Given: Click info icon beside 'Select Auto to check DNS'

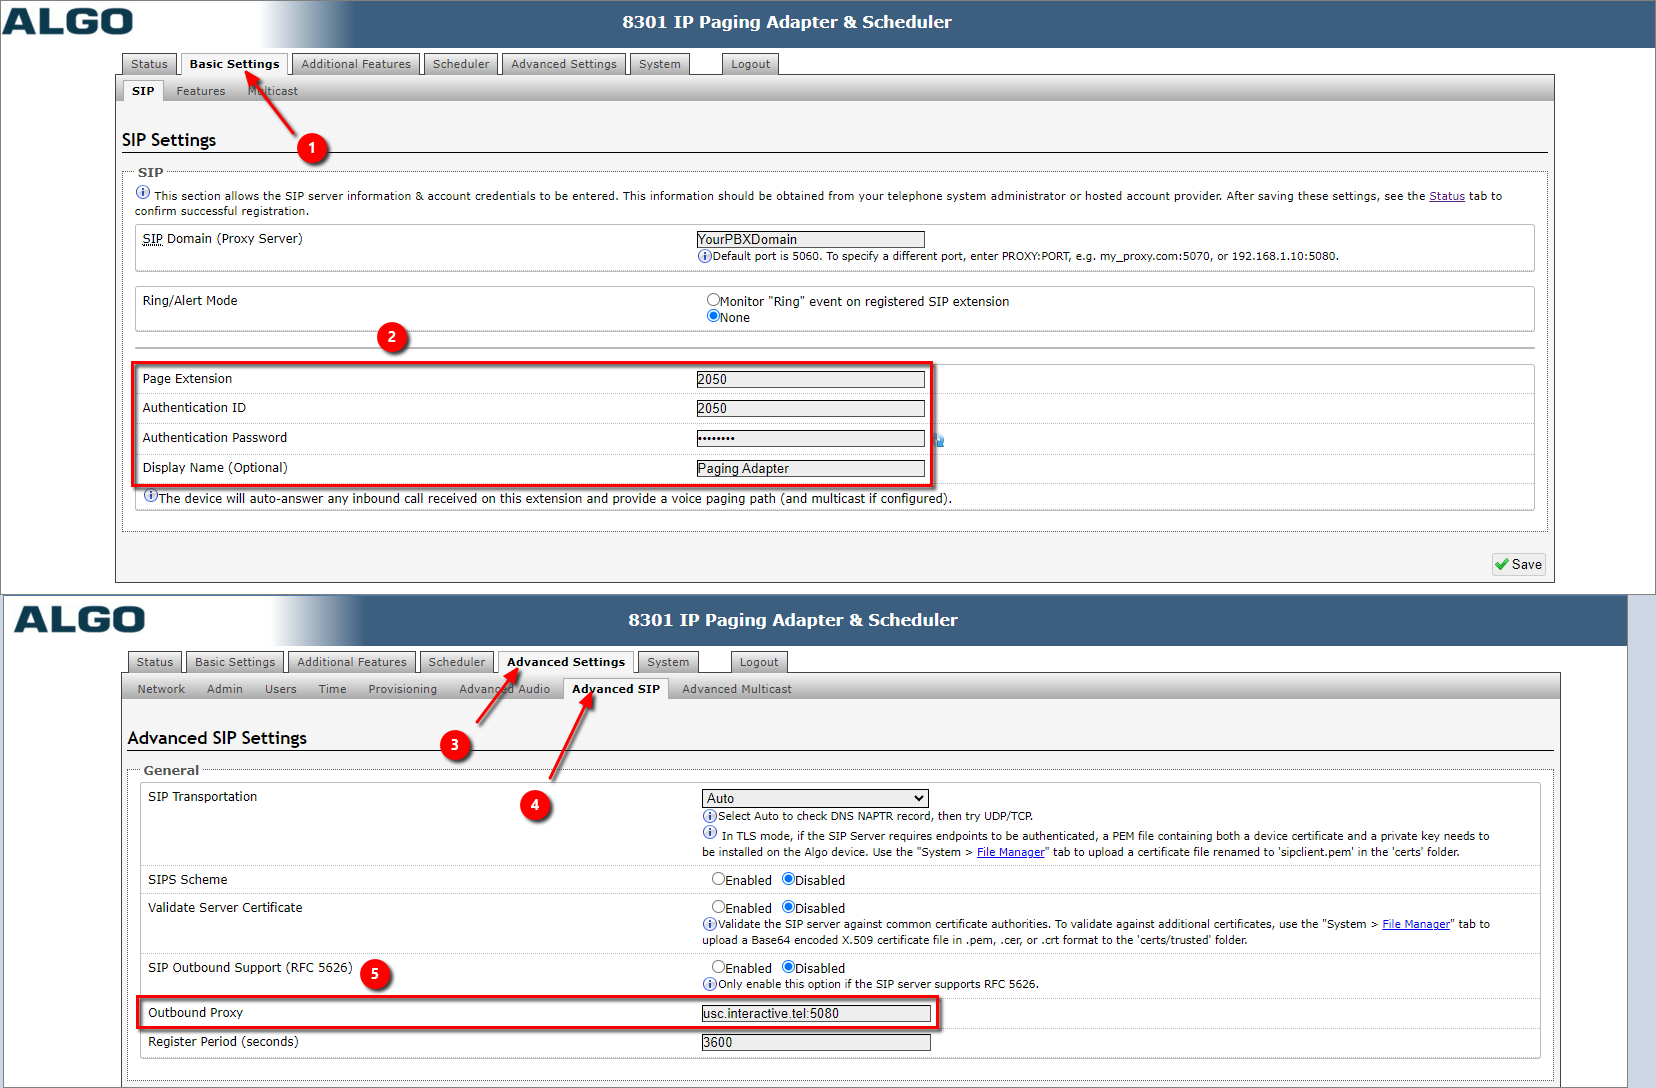Looking at the screenshot, I should (709, 816).
